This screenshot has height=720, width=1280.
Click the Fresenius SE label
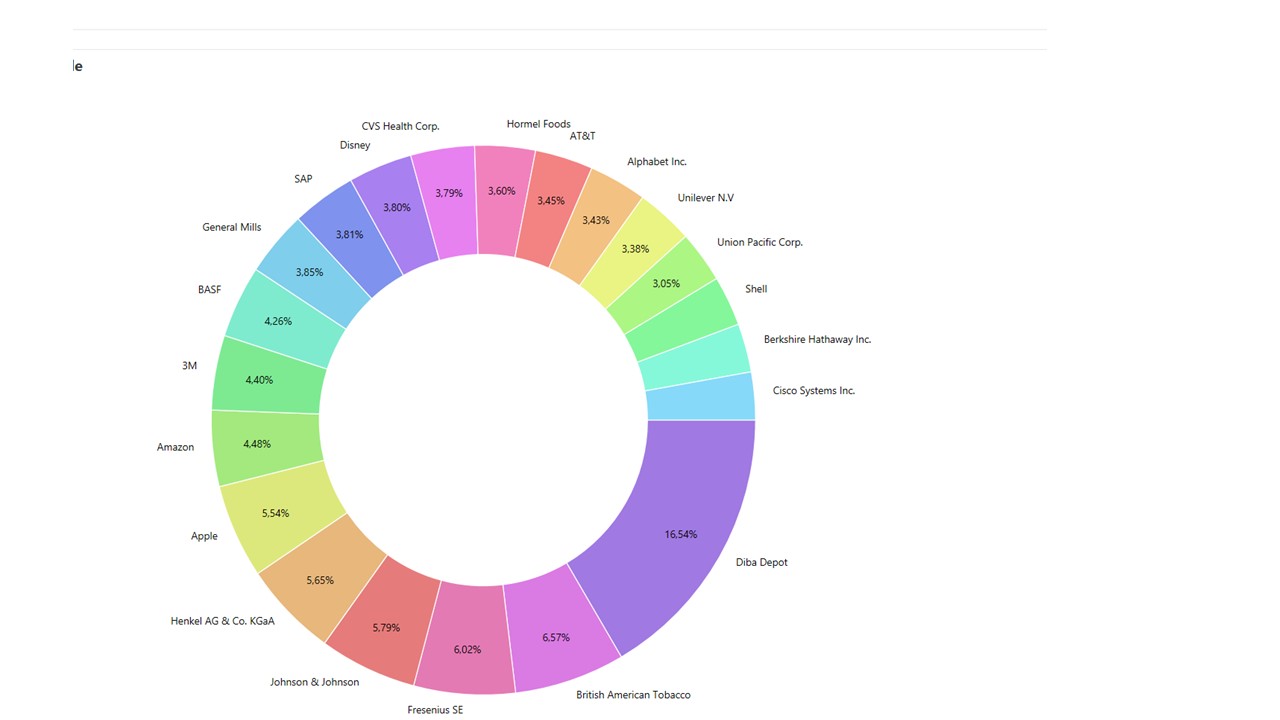tap(435, 710)
